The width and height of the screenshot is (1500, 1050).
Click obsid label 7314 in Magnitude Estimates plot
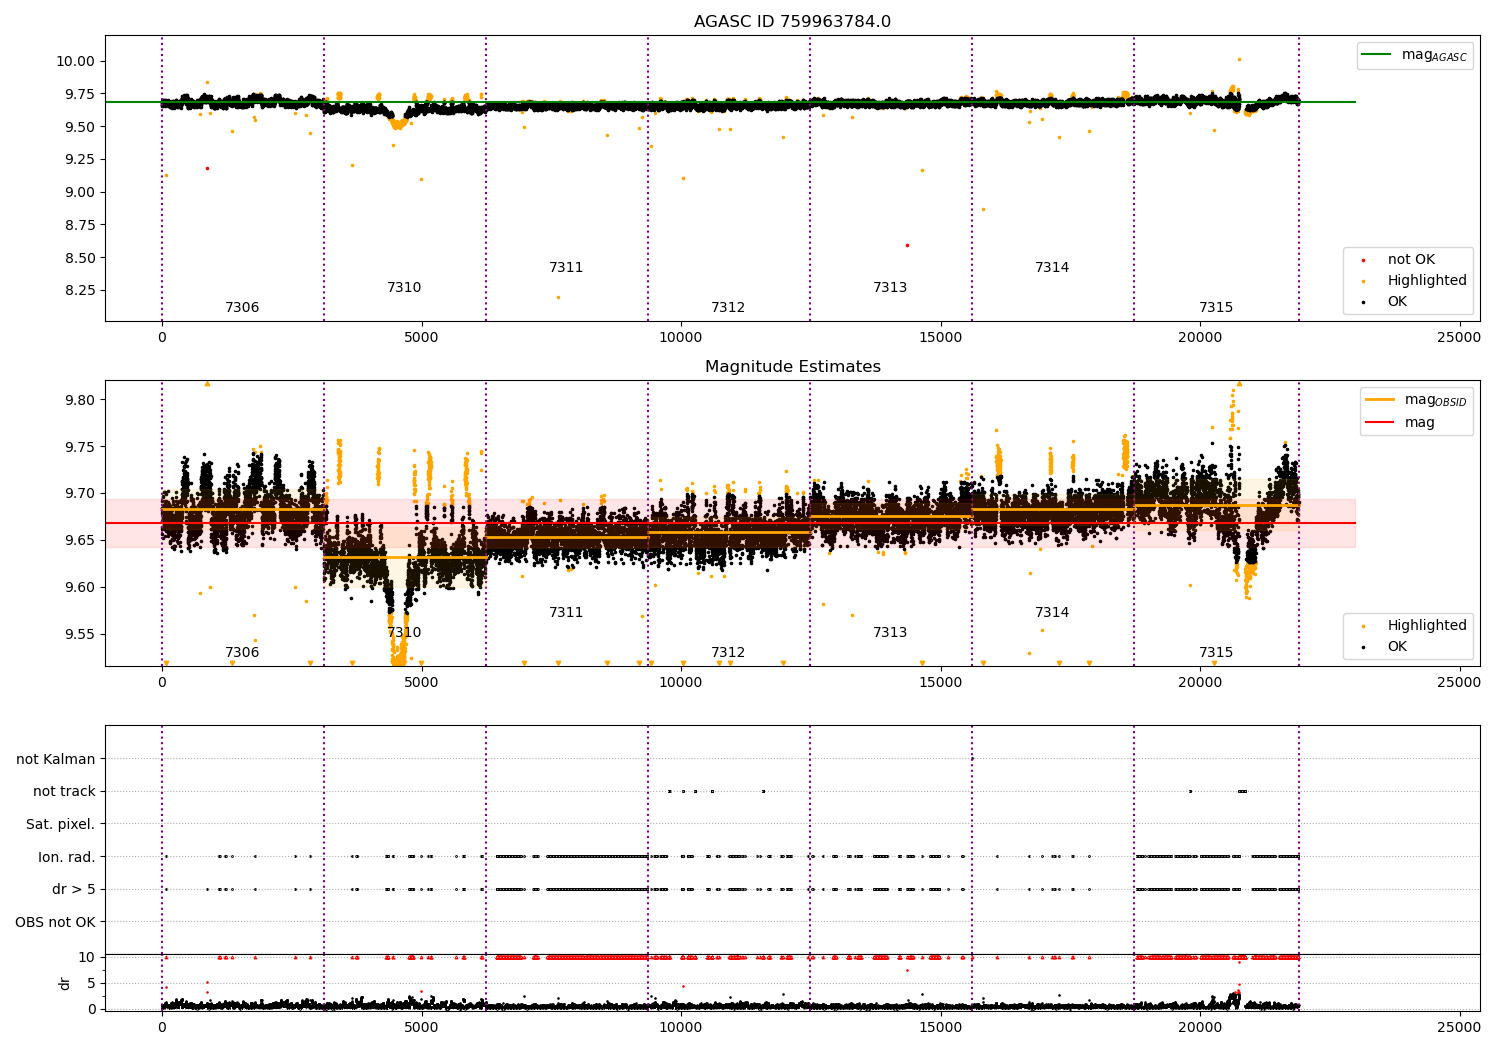(1052, 612)
